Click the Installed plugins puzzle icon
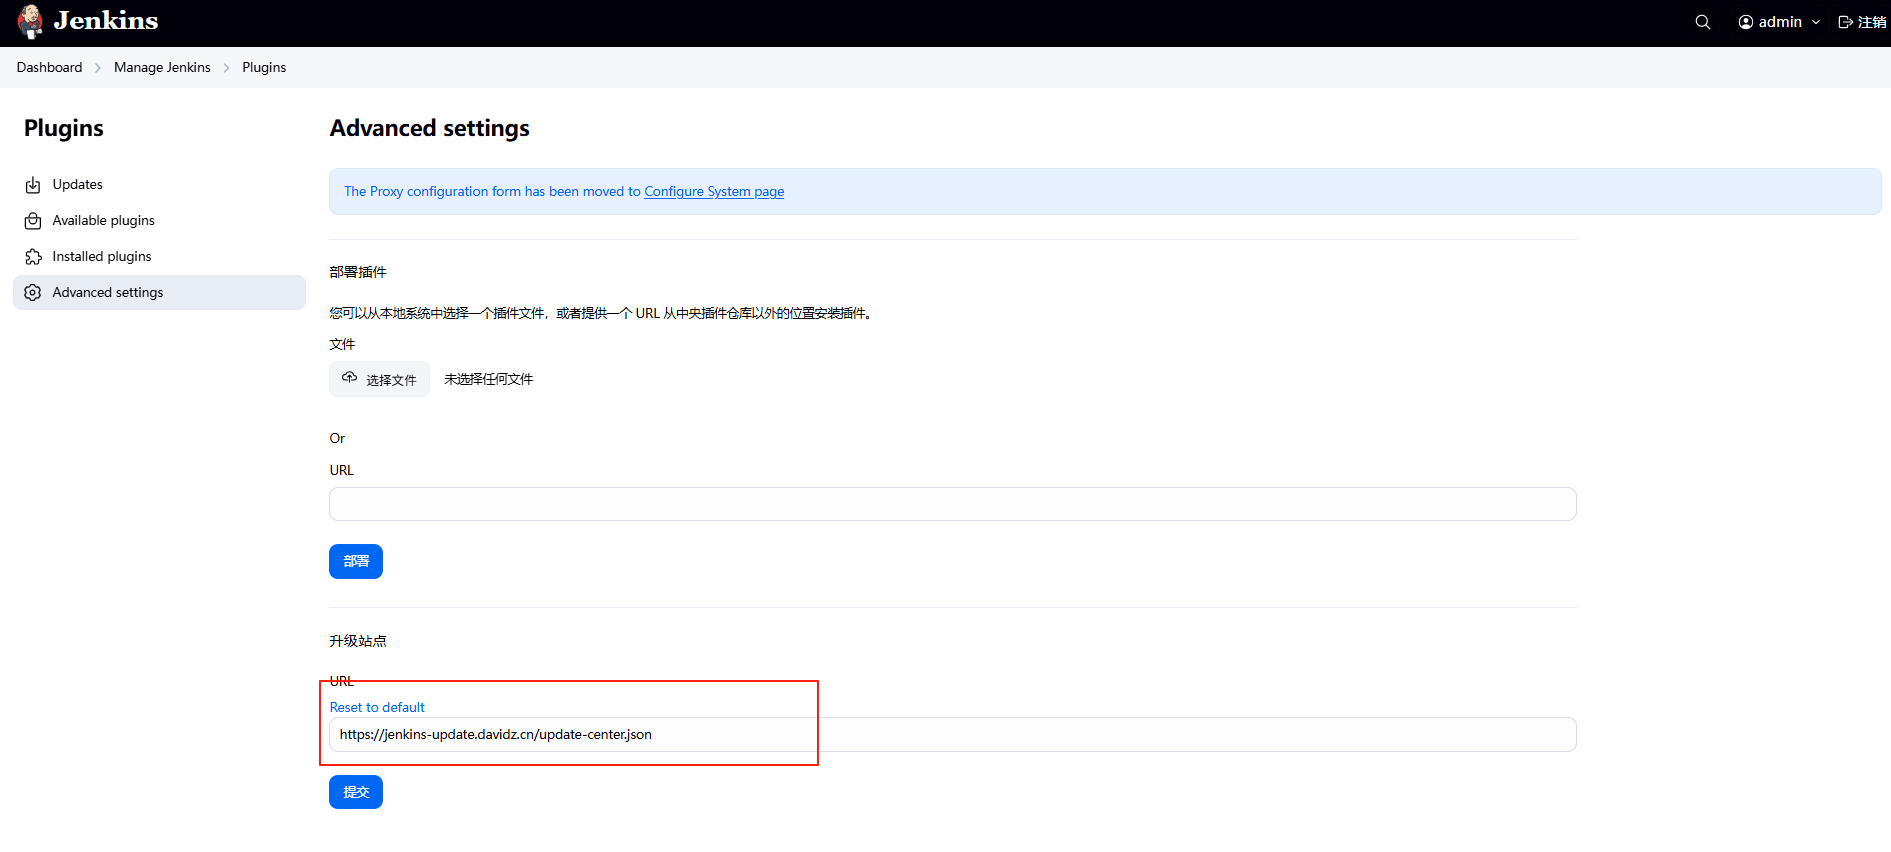Viewport: 1891px width, 852px height. (33, 257)
